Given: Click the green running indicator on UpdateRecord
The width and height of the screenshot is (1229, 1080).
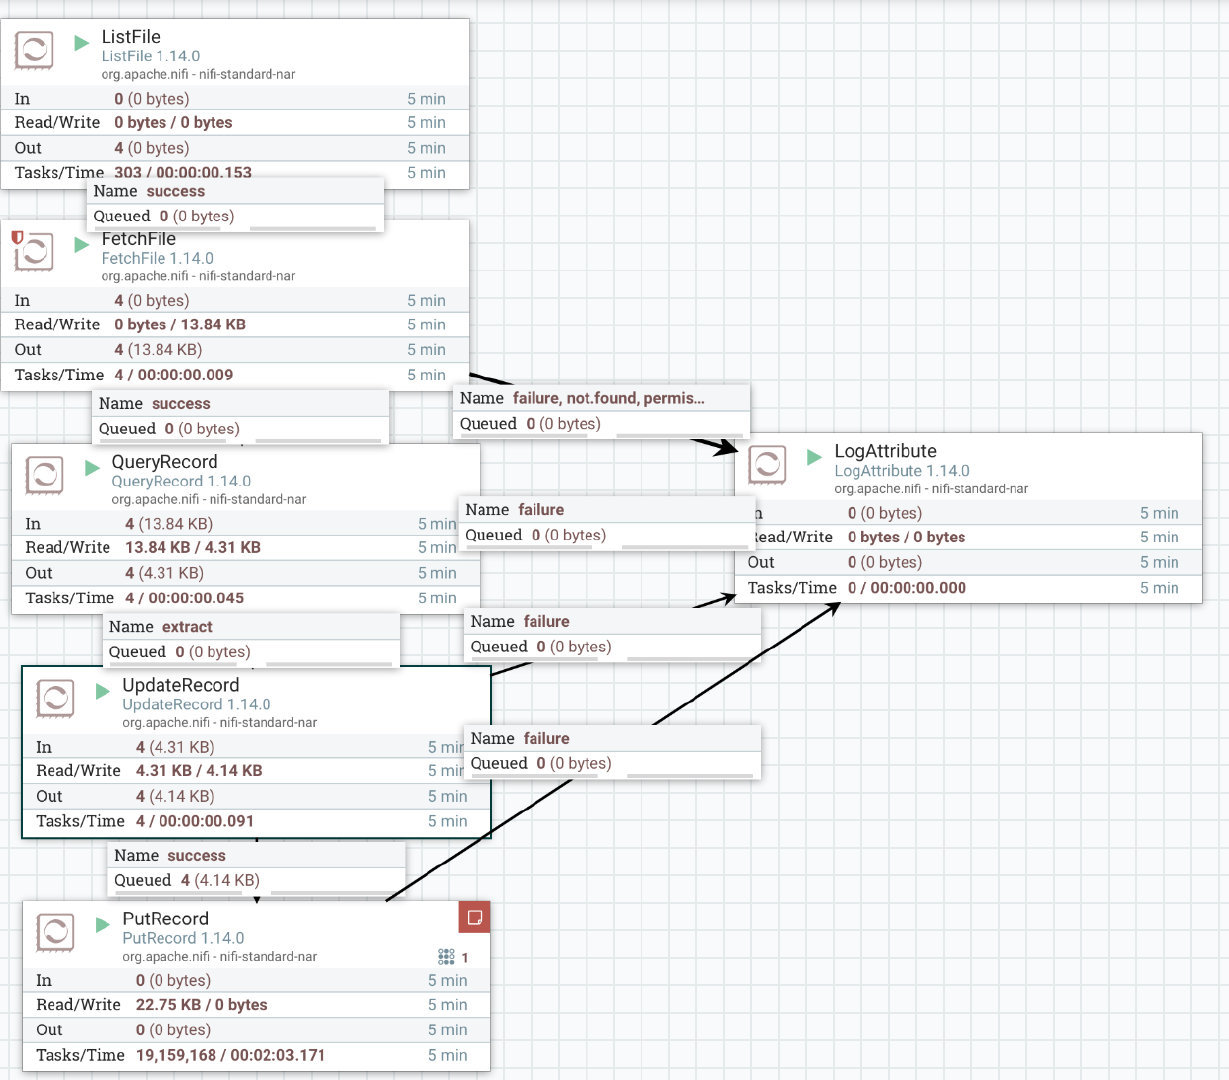Looking at the screenshot, I should click(x=102, y=691).
